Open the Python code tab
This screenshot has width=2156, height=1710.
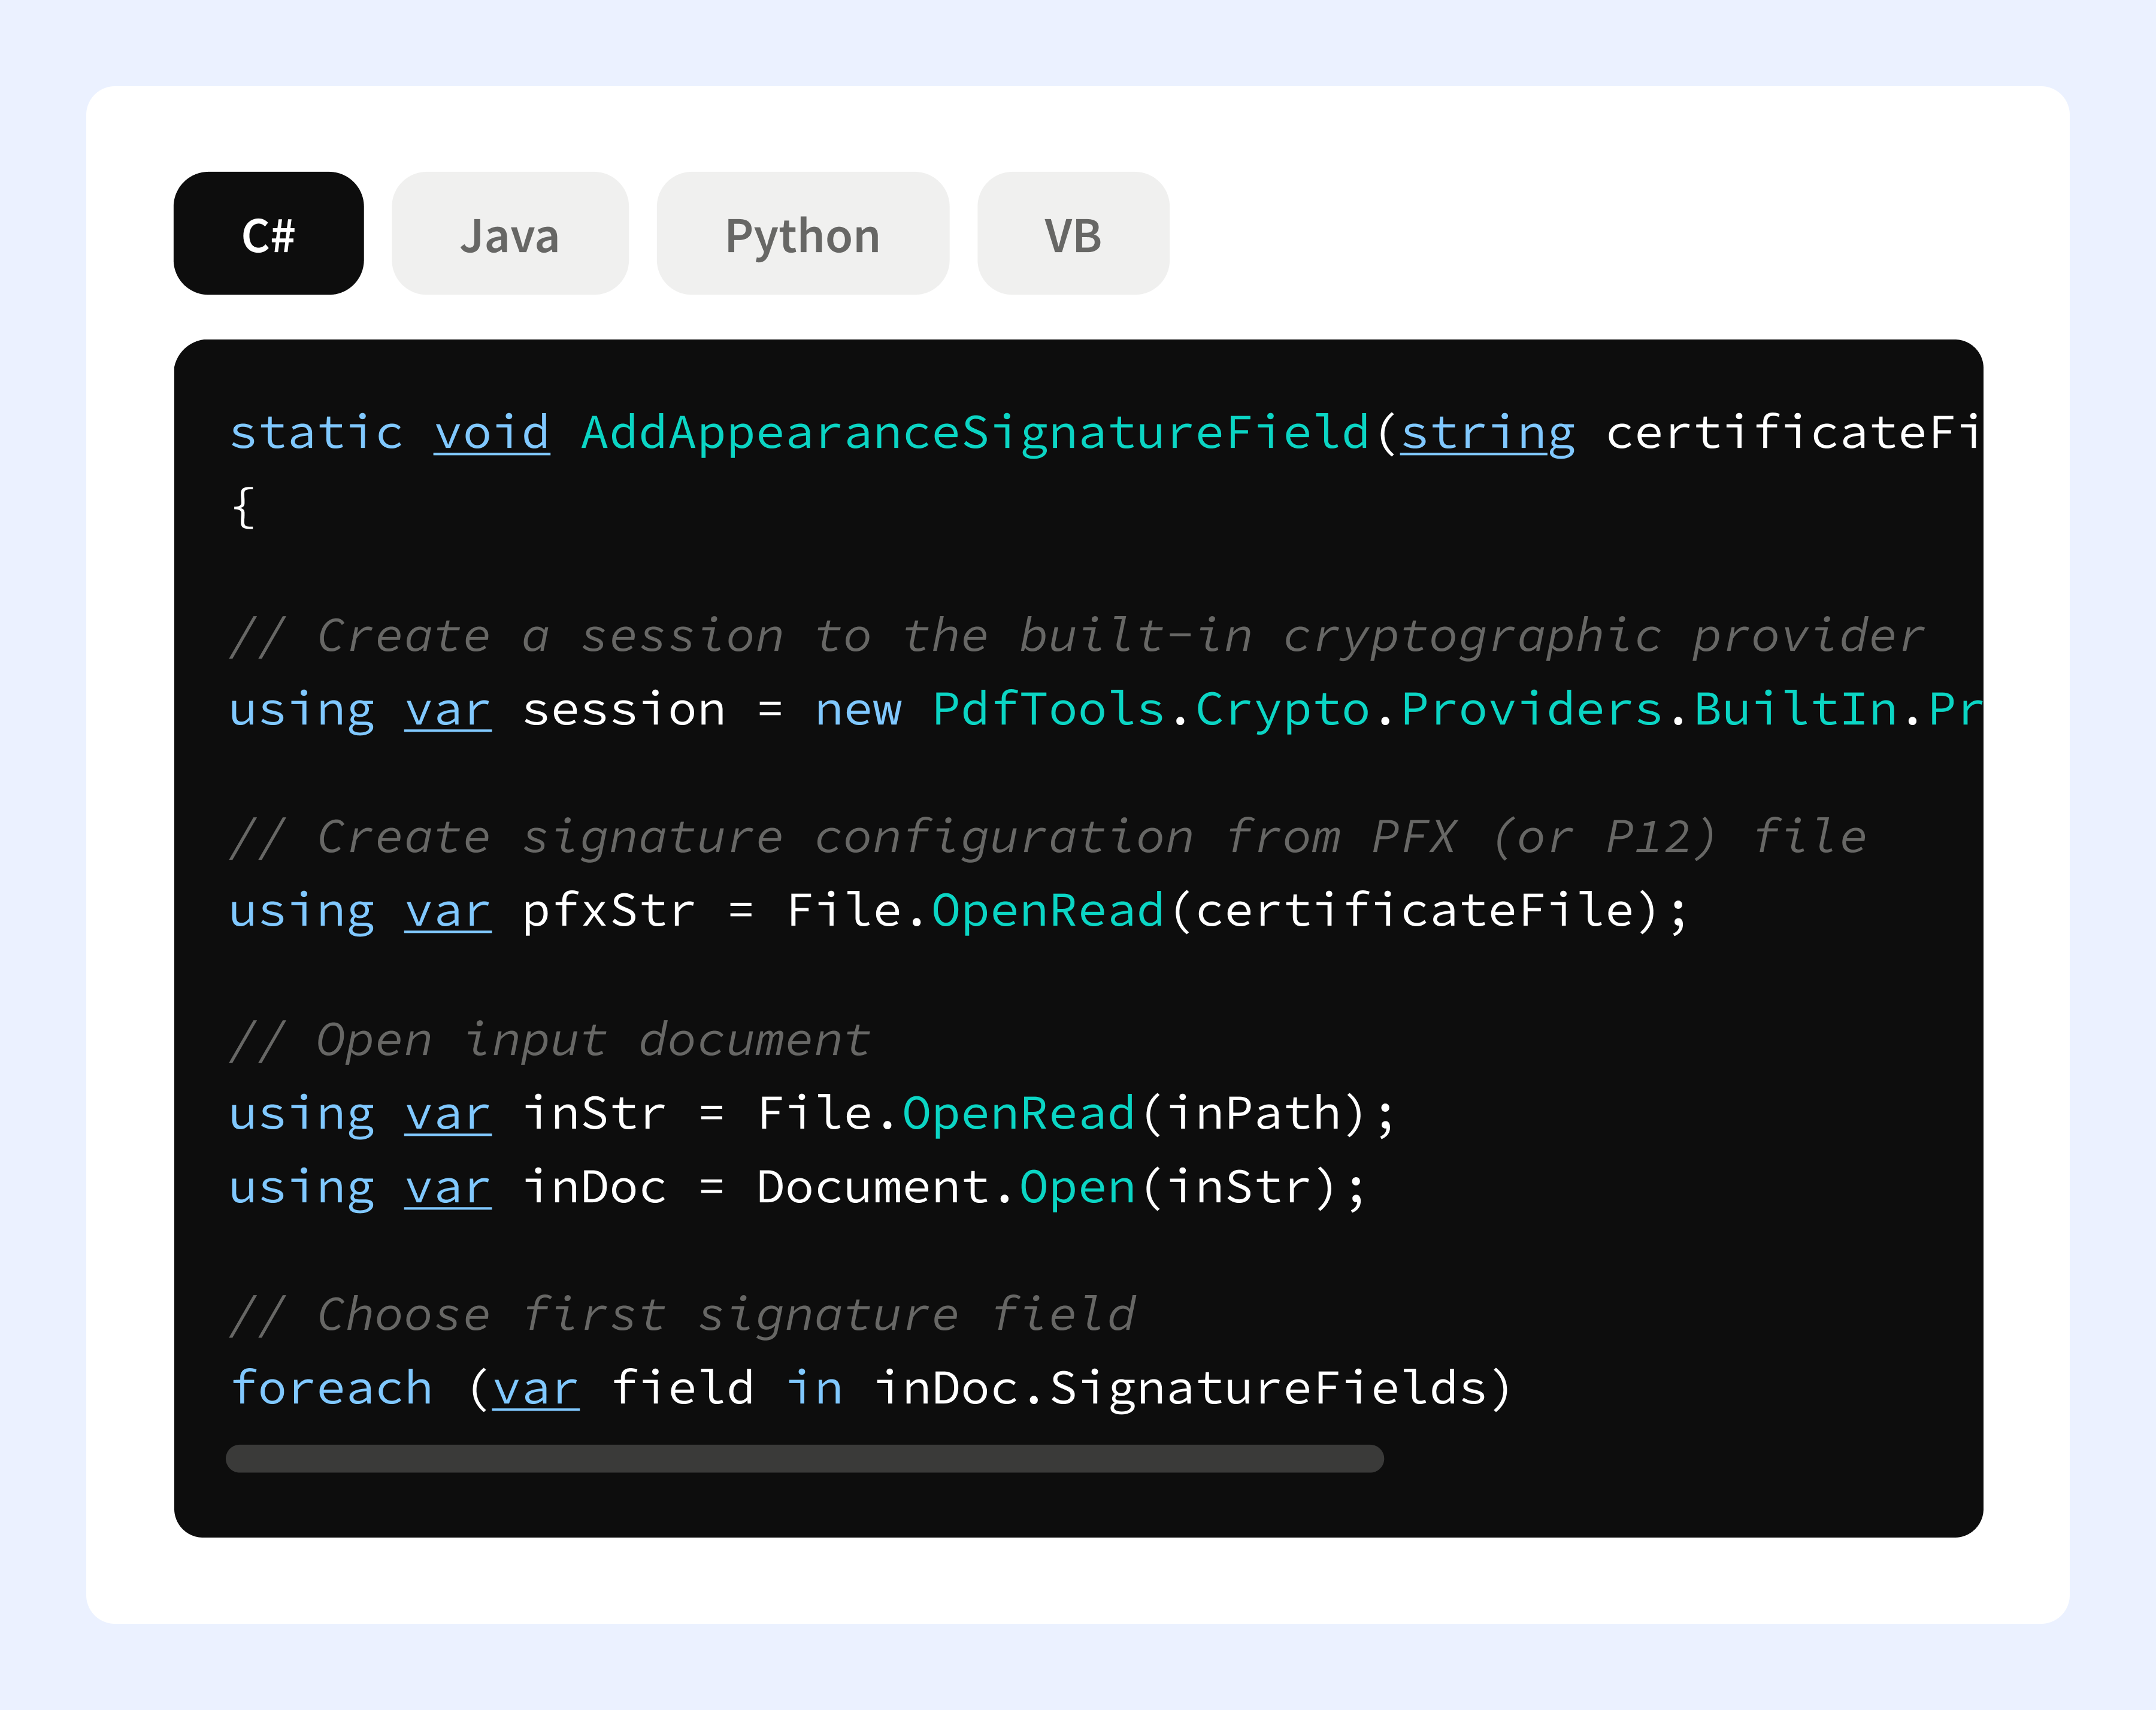pos(802,234)
